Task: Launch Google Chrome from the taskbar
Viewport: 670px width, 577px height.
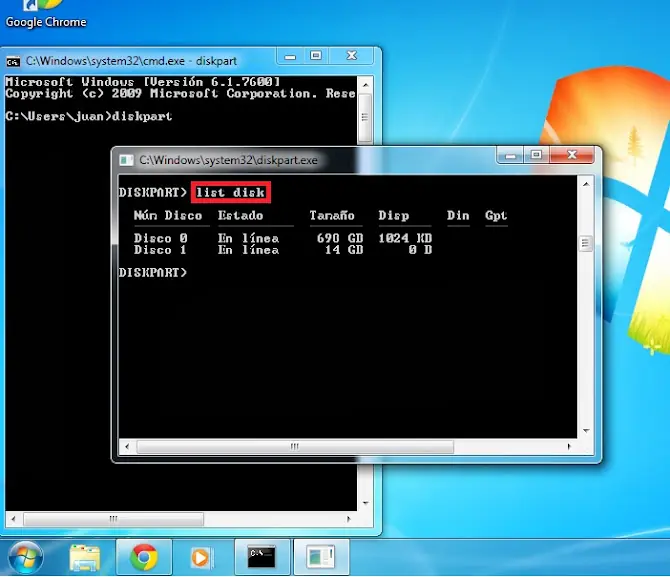Action: coord(144,556)
